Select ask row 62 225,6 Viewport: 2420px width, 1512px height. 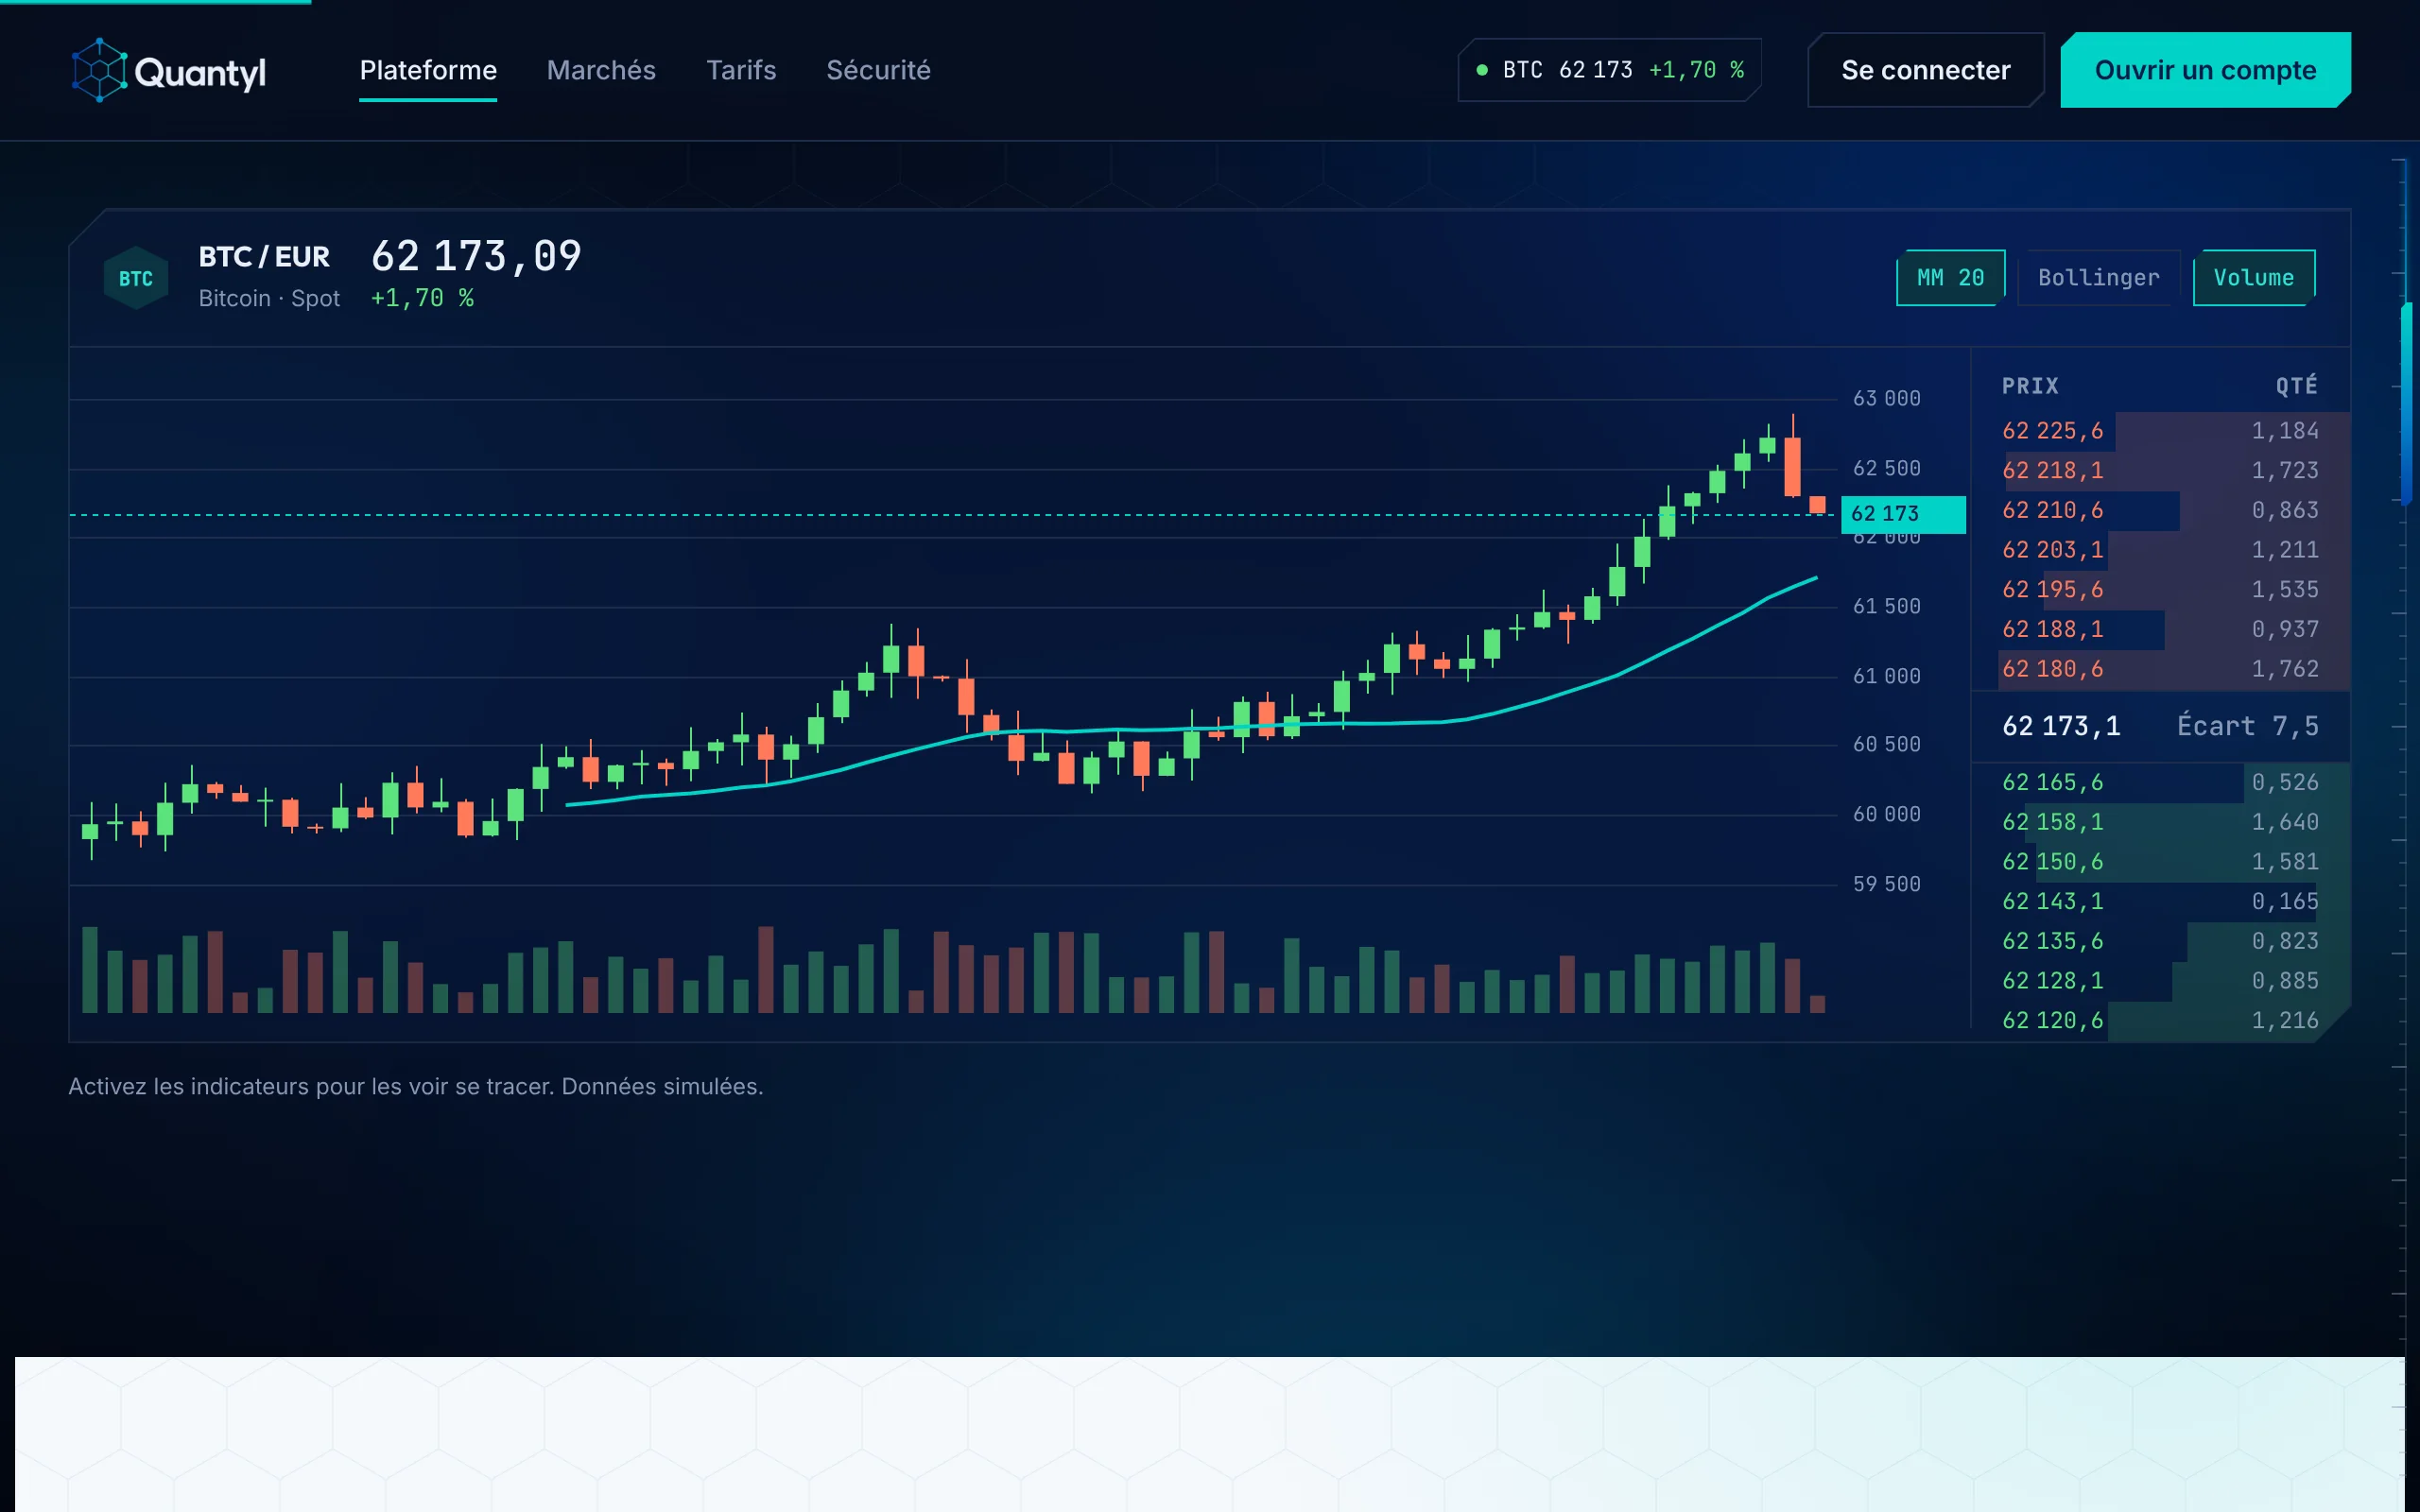click(x=2160, y=431)
